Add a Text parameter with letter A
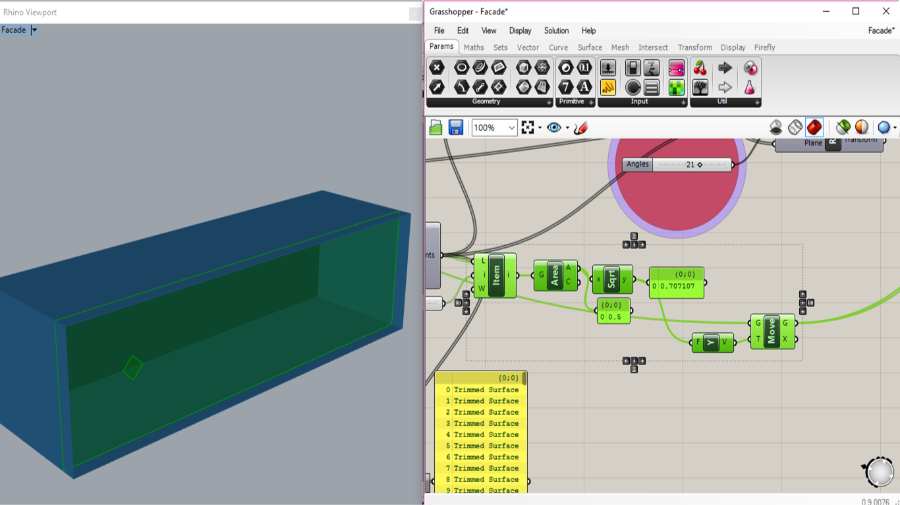The image size is (900, 505). (584, 87)
